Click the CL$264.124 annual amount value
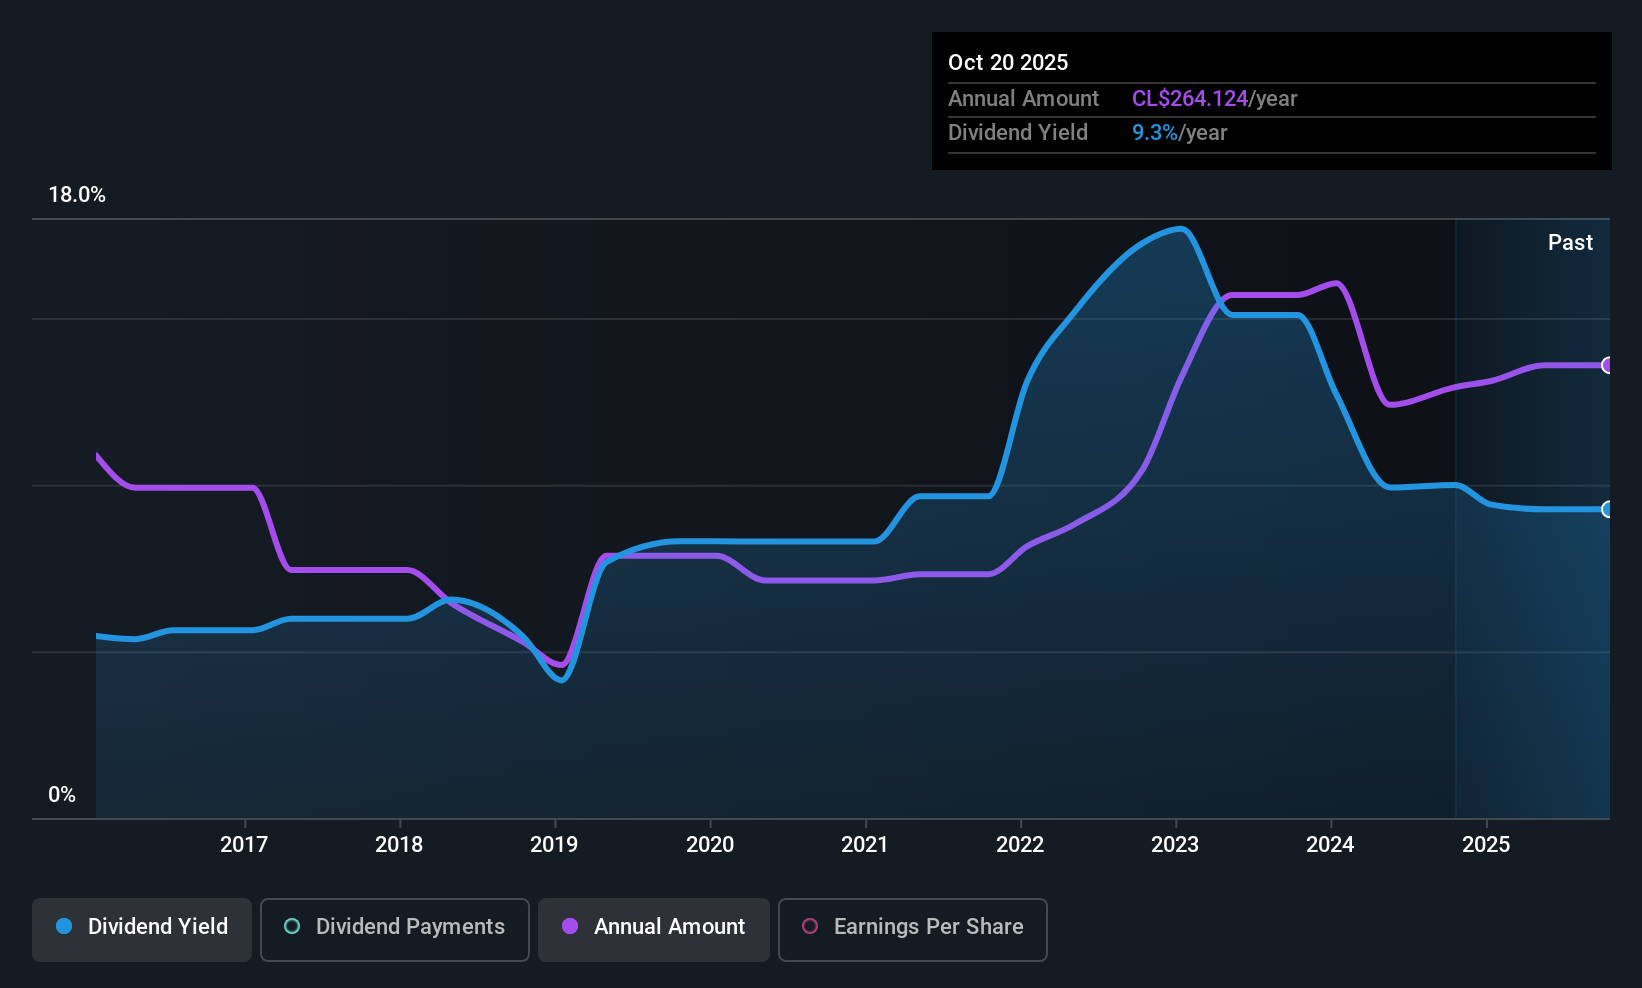 coord(1190,98)
